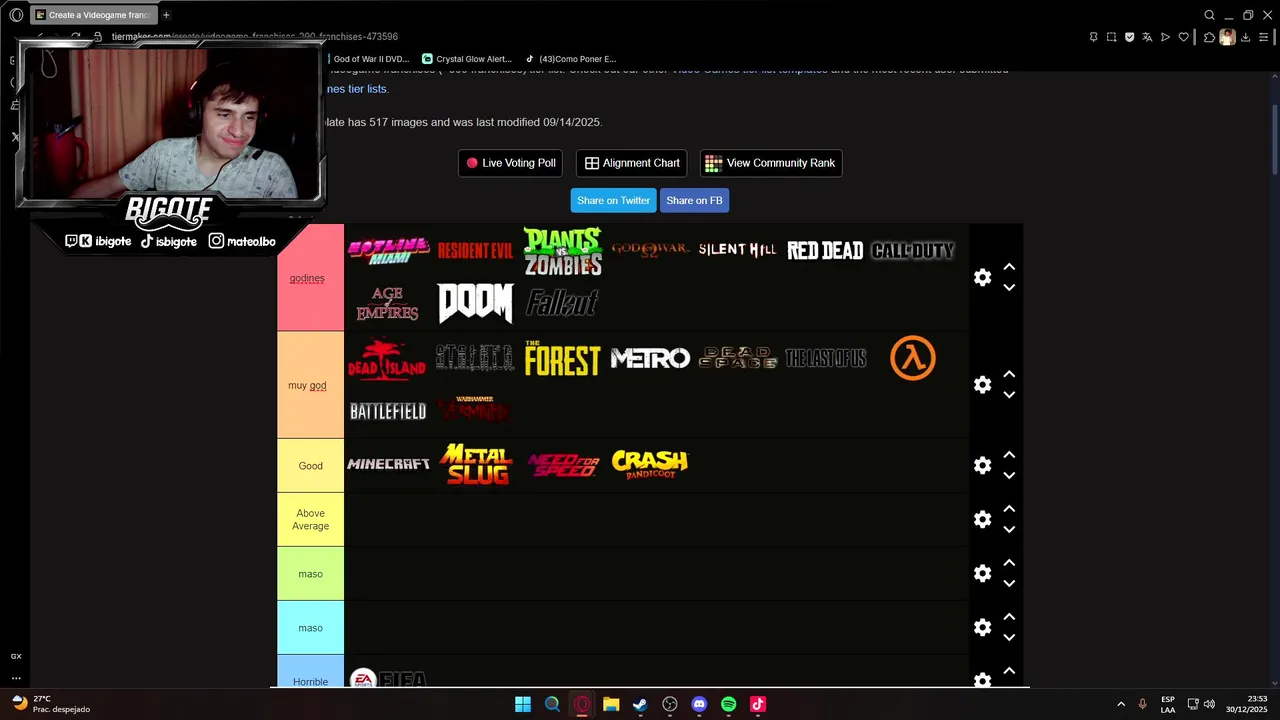Select the Crash Bandicoot logo
This screenshot has width=1280, height=720.
coord(650,464)
